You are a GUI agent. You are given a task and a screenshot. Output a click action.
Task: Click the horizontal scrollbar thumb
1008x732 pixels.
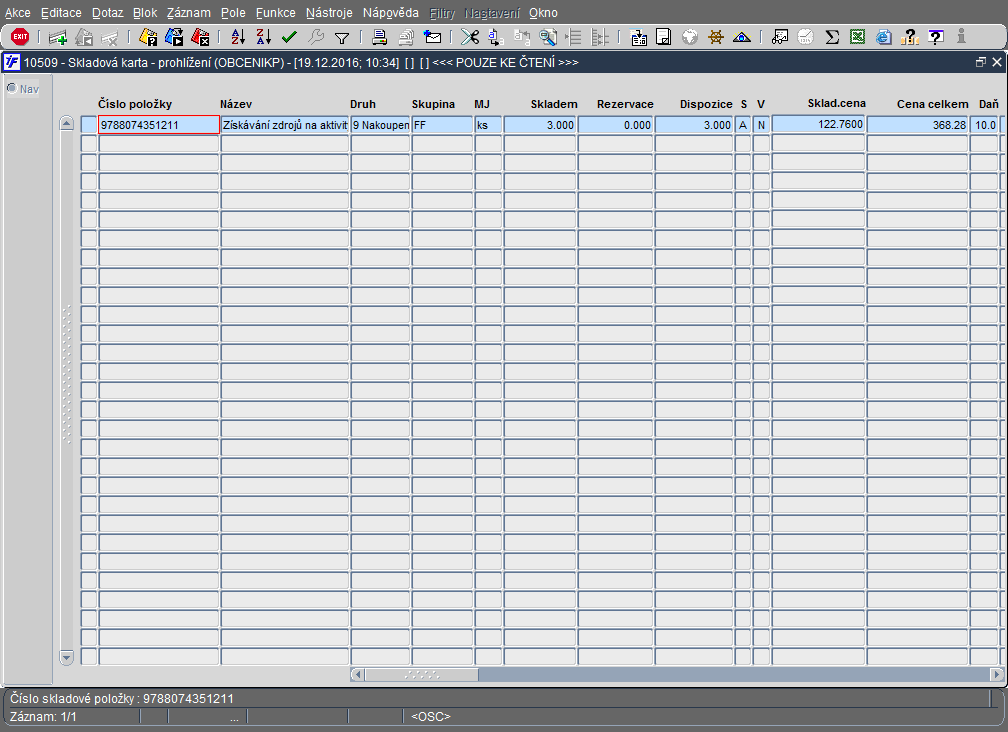point(422,675)
